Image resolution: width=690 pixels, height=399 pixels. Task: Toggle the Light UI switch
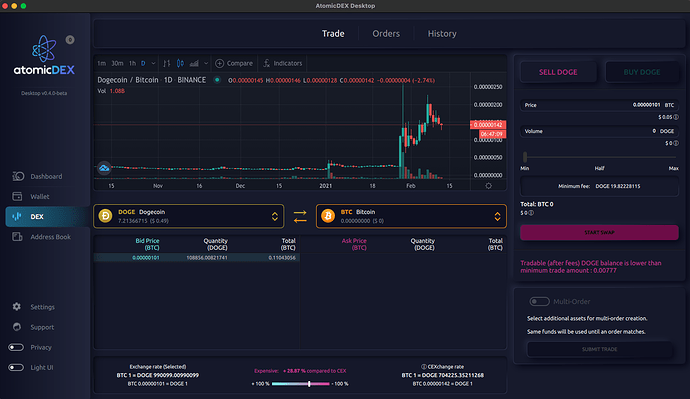pyautogui.click(x=16, y=367)
